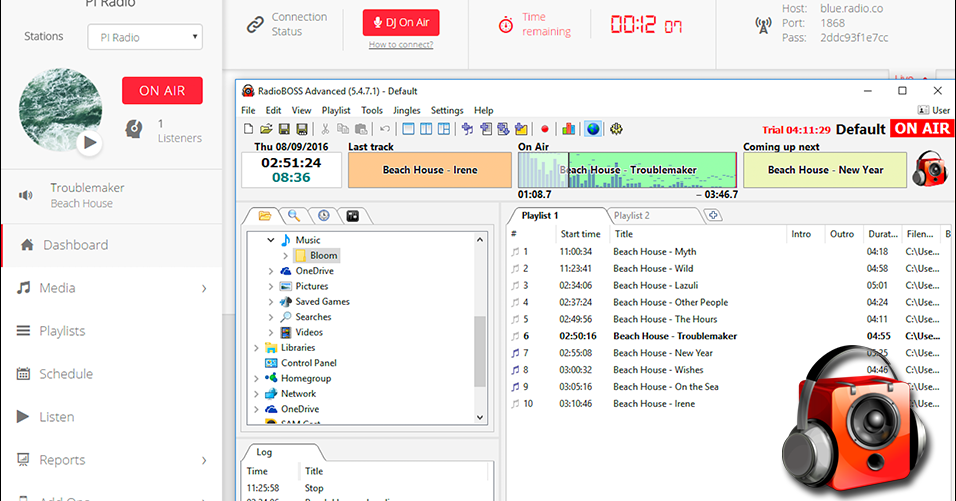Create a new playlist with the blank page icon
The image size is (956, 501).
pyautogui.click(x=248, y=129)
